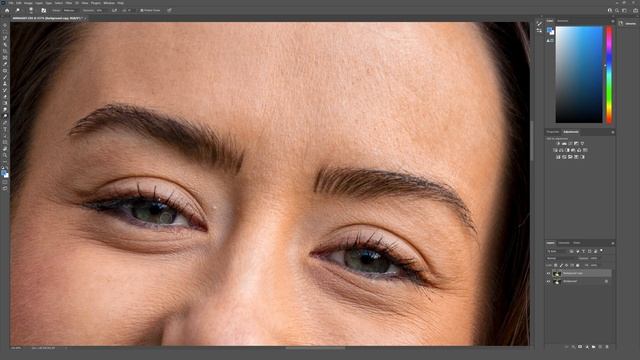Viewport: 640px width, 360px height.
Task: Toggle Lock position
Action: (x=567, y=265)
